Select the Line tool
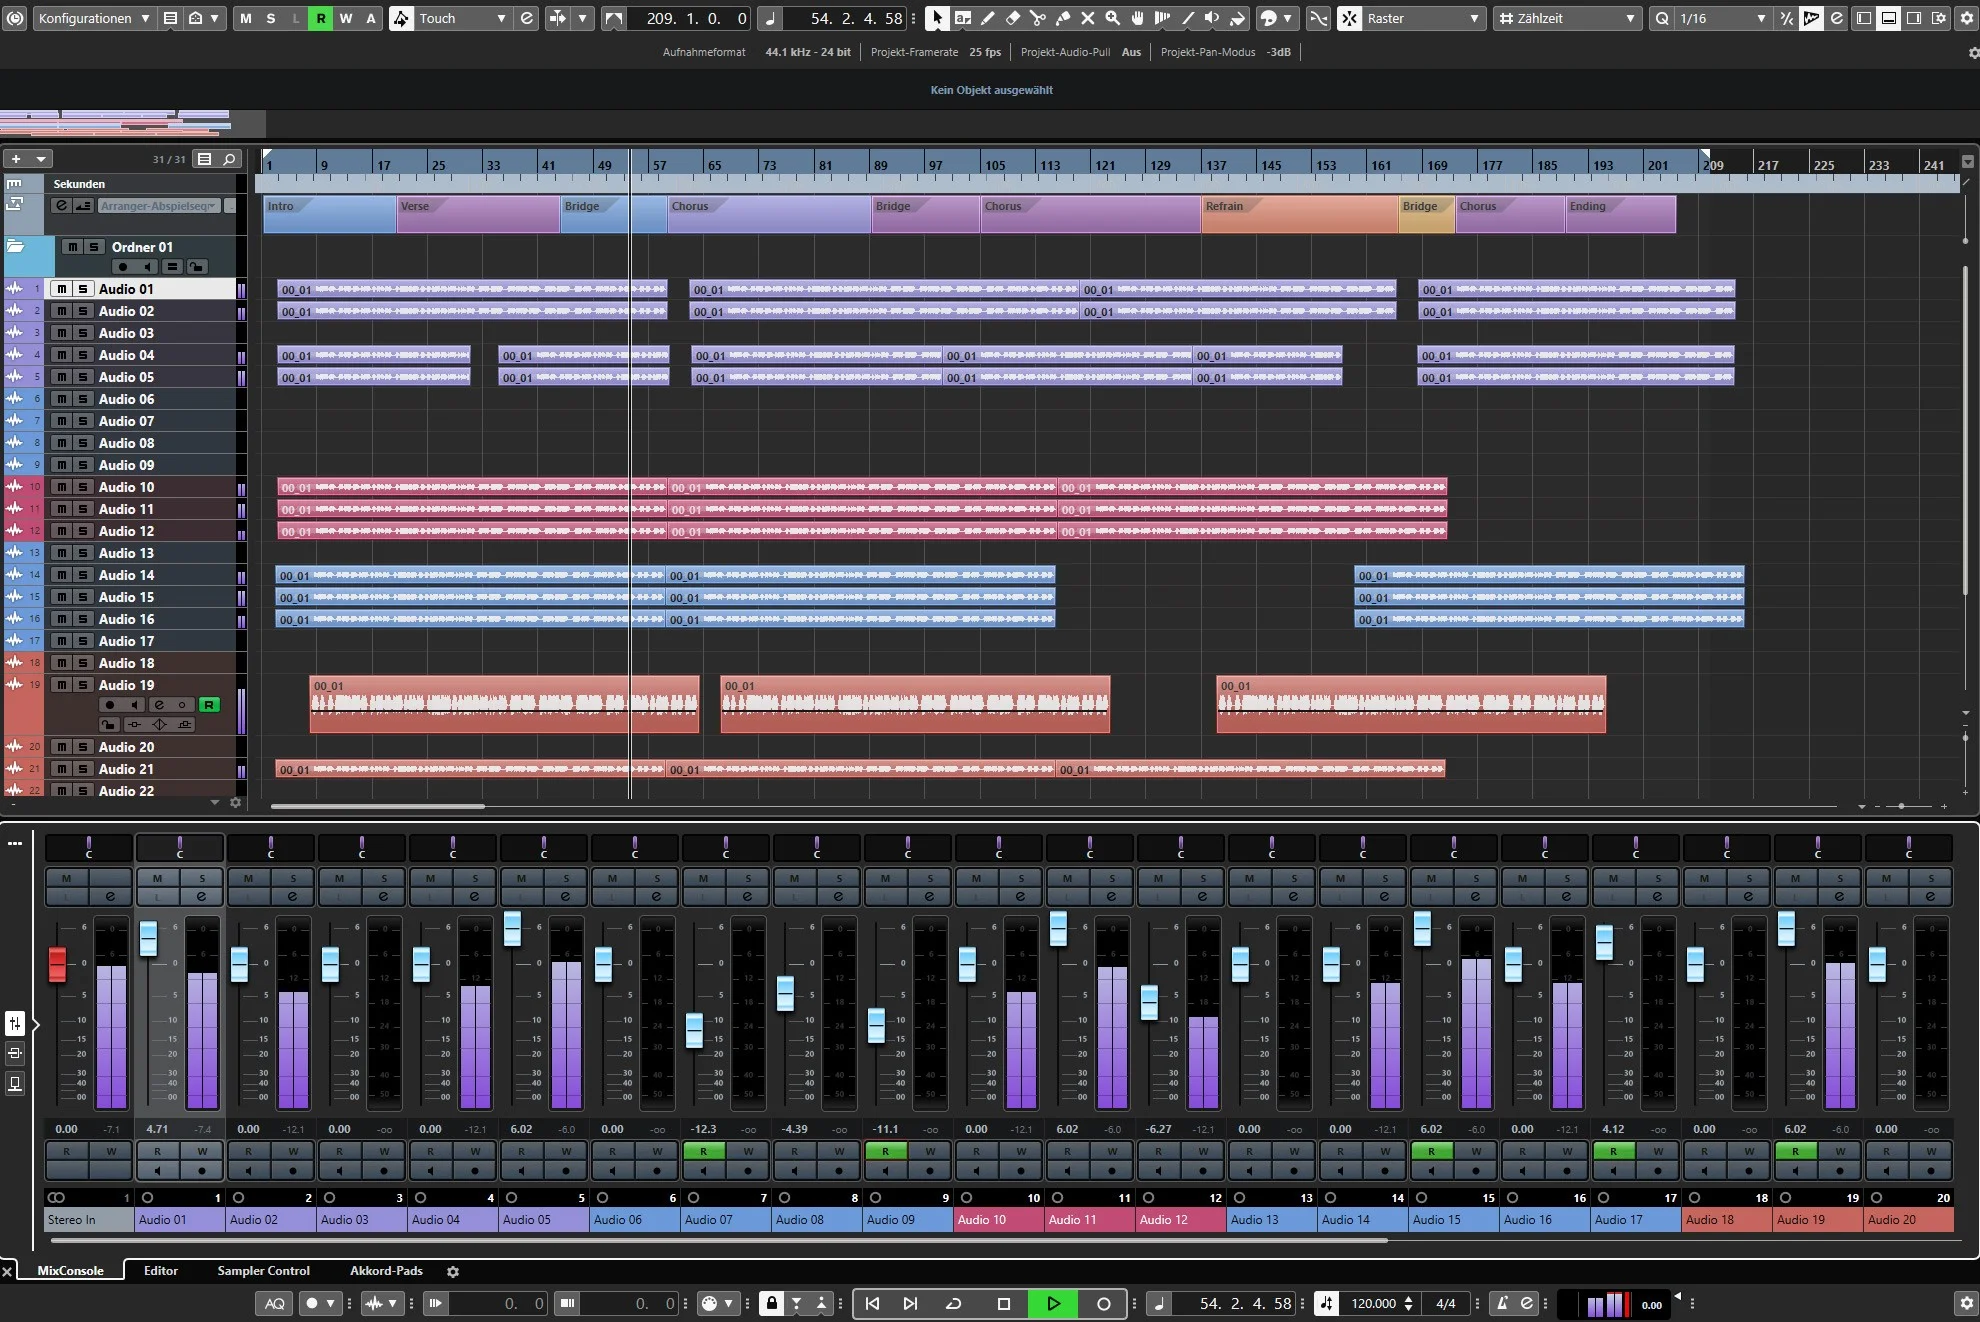This screenshot has width=1980, height=1322. tap(1187, 18)
